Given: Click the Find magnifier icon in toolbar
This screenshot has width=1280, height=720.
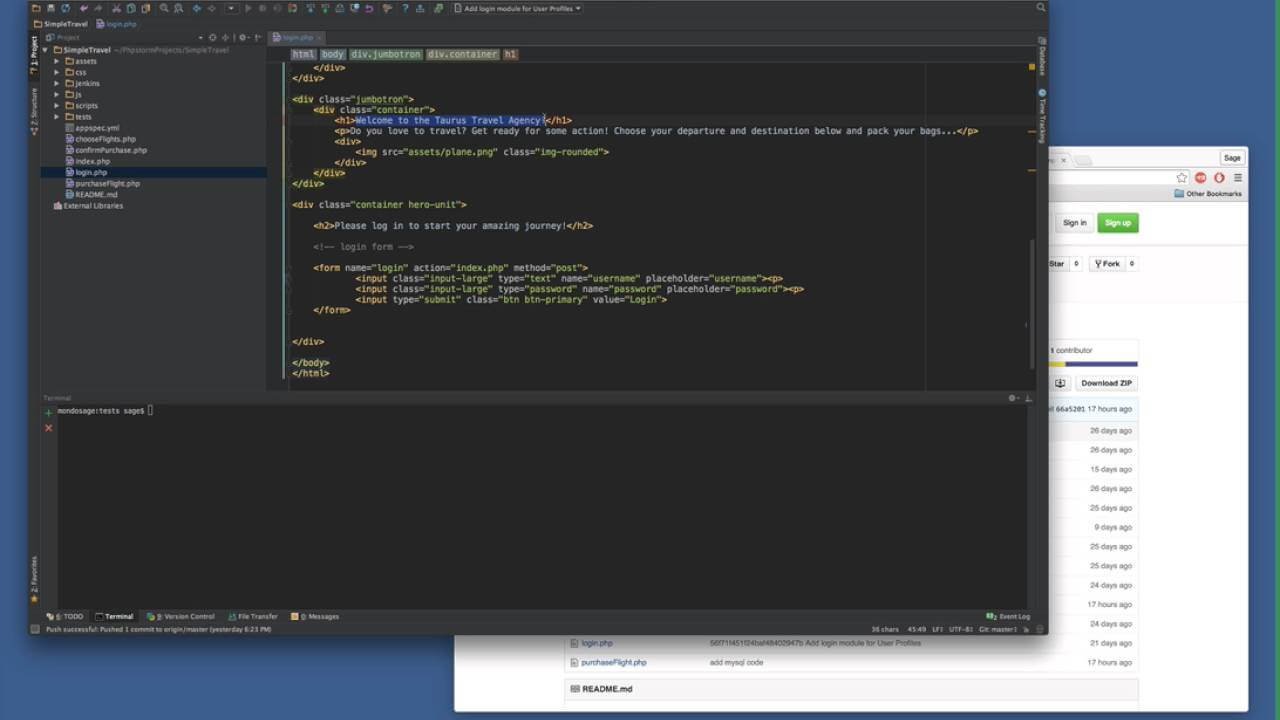Looking at the screenshot, I should point(164,8).
